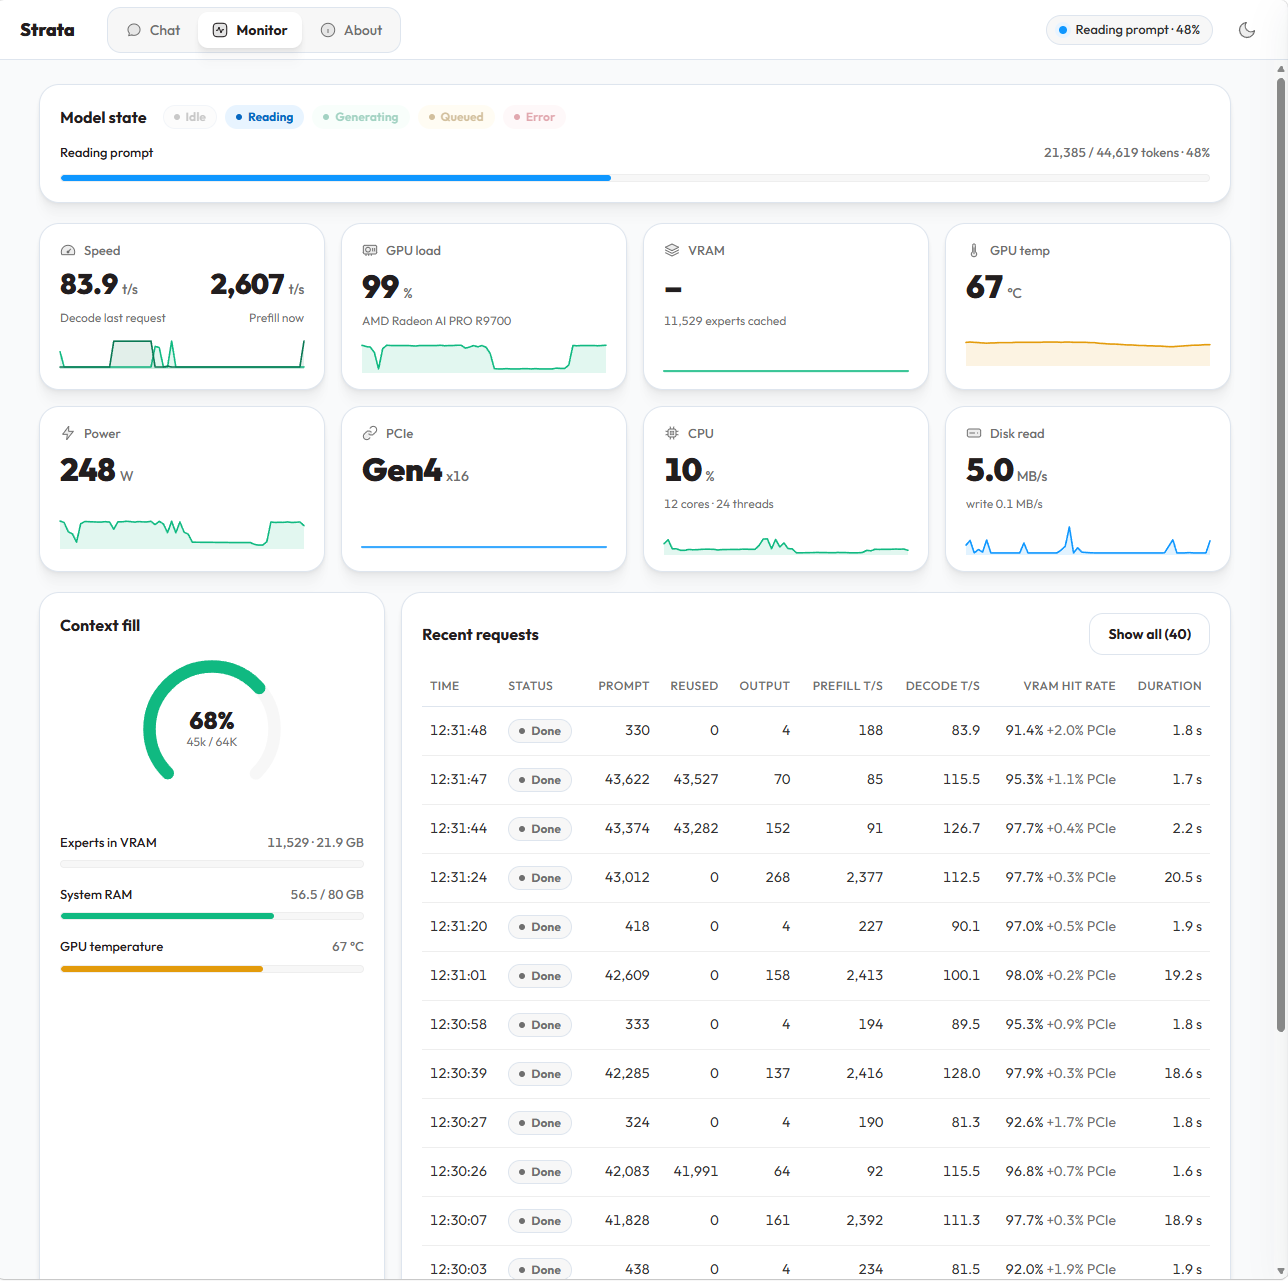The width and height of the screenshot is (1288, 1282).
Task: Click the Speed gauge icon
Action: [x=68, y=251]
